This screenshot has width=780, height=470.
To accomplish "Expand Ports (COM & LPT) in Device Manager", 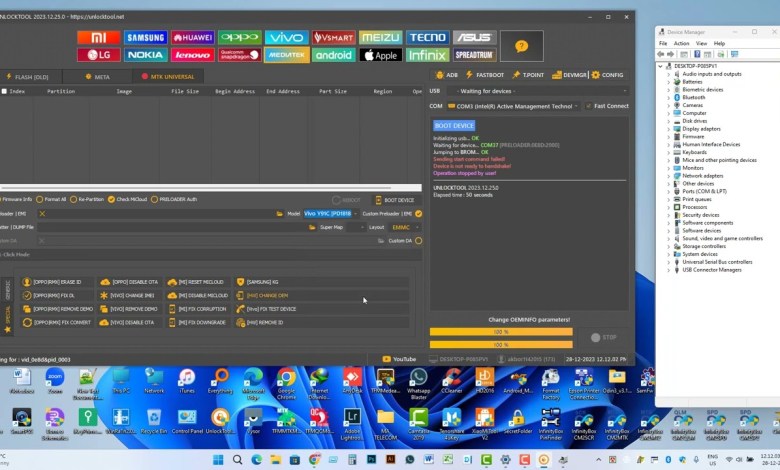I will tap(668, 191).
